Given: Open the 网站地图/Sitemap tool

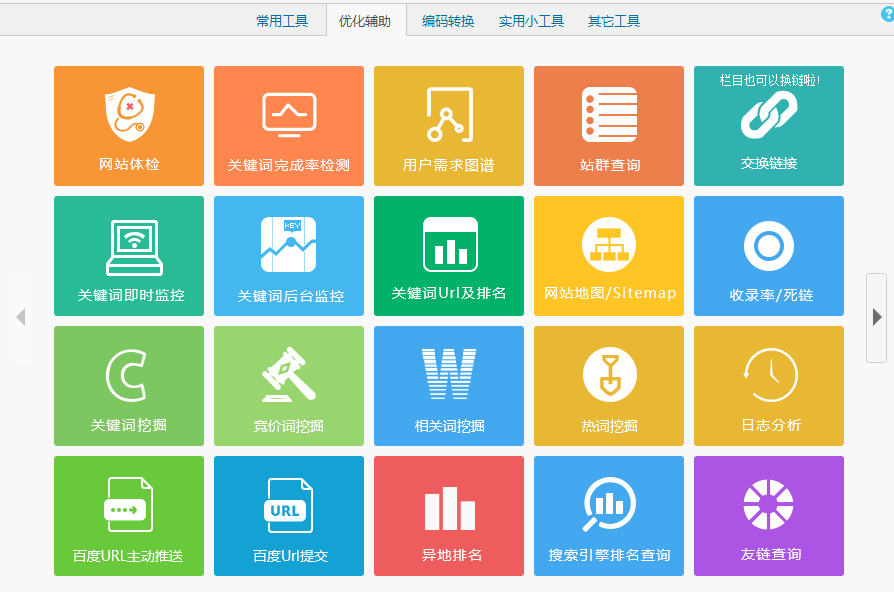Looking at the screenshot, I should pyautogui.click(x=609, y=256).
